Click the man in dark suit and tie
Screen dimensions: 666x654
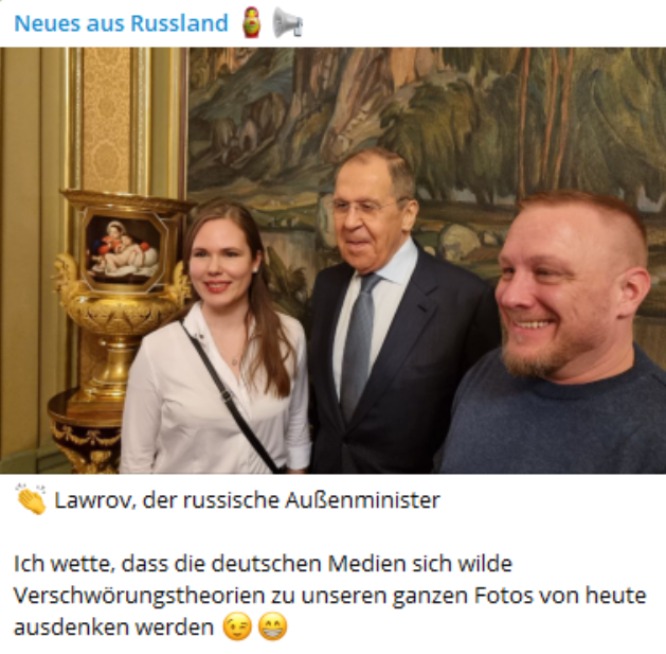395,314
